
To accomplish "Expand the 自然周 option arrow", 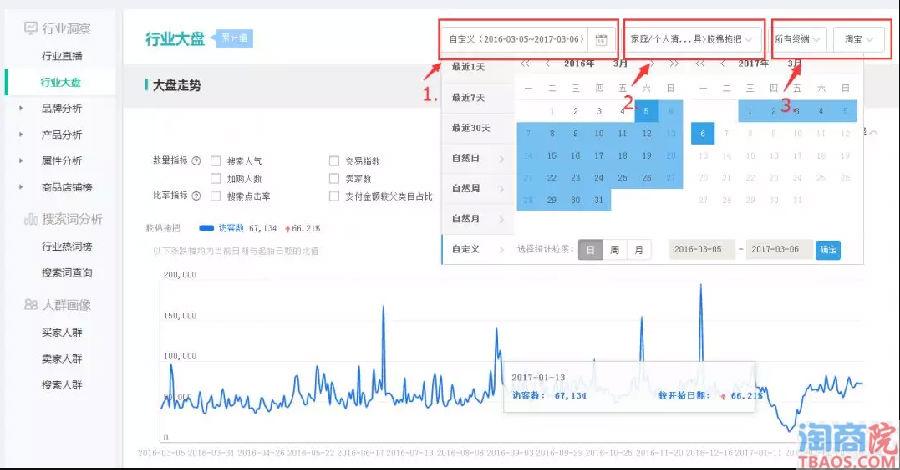I will coord(502,189).
